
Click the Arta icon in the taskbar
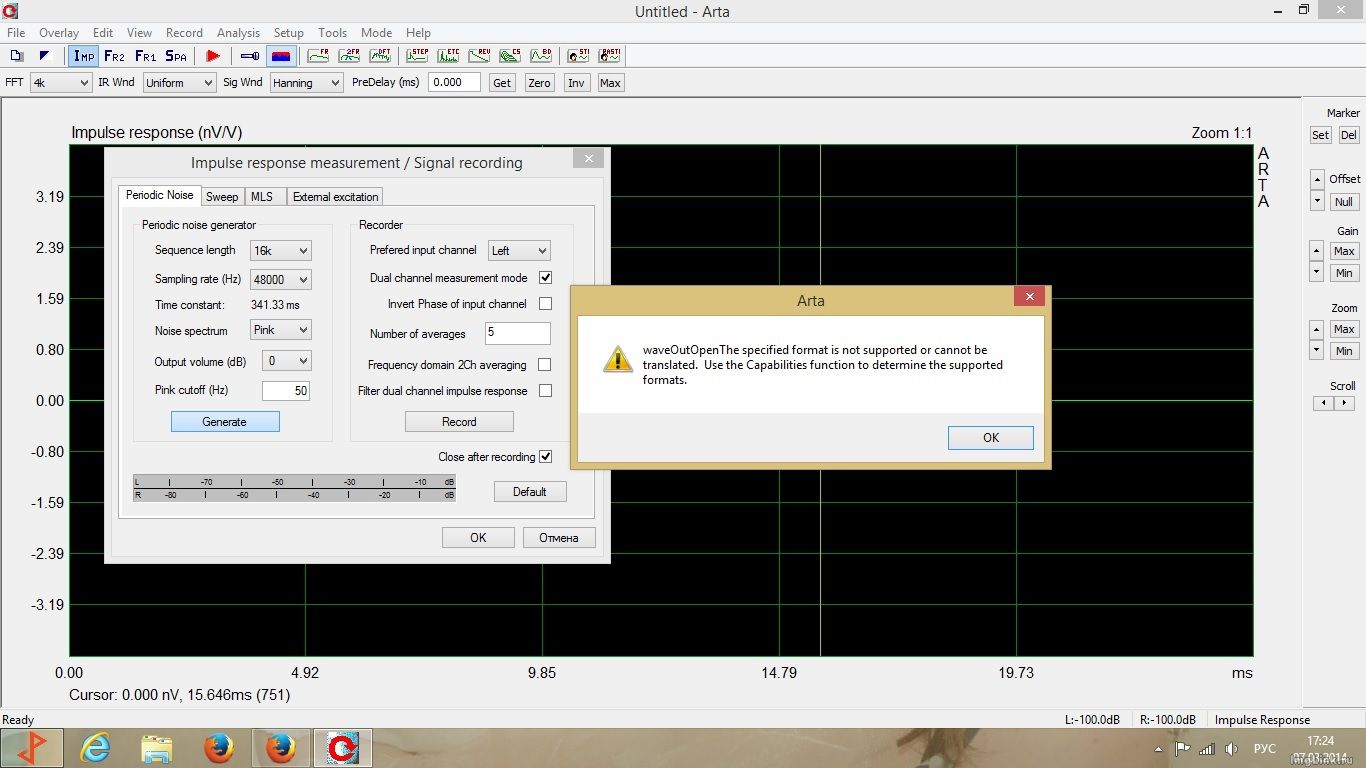click(343, 748)
